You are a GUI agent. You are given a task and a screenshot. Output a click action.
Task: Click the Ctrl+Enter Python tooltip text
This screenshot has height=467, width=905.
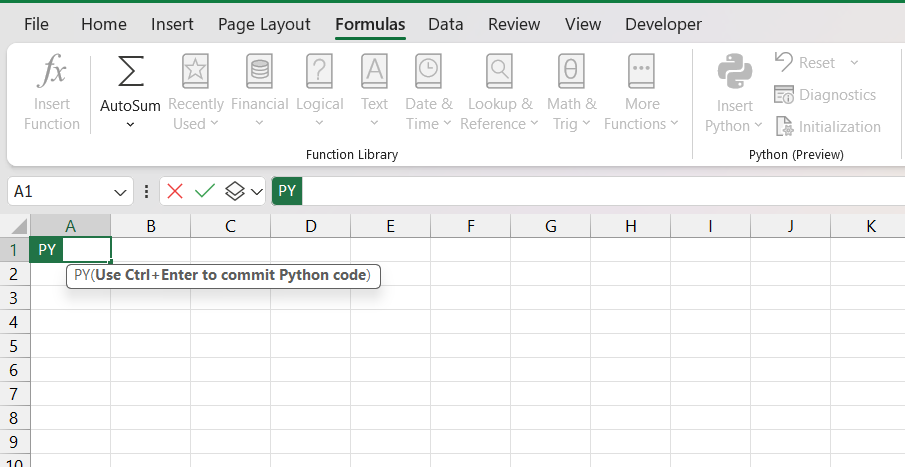pyautogui.click(x=223, y=275)
